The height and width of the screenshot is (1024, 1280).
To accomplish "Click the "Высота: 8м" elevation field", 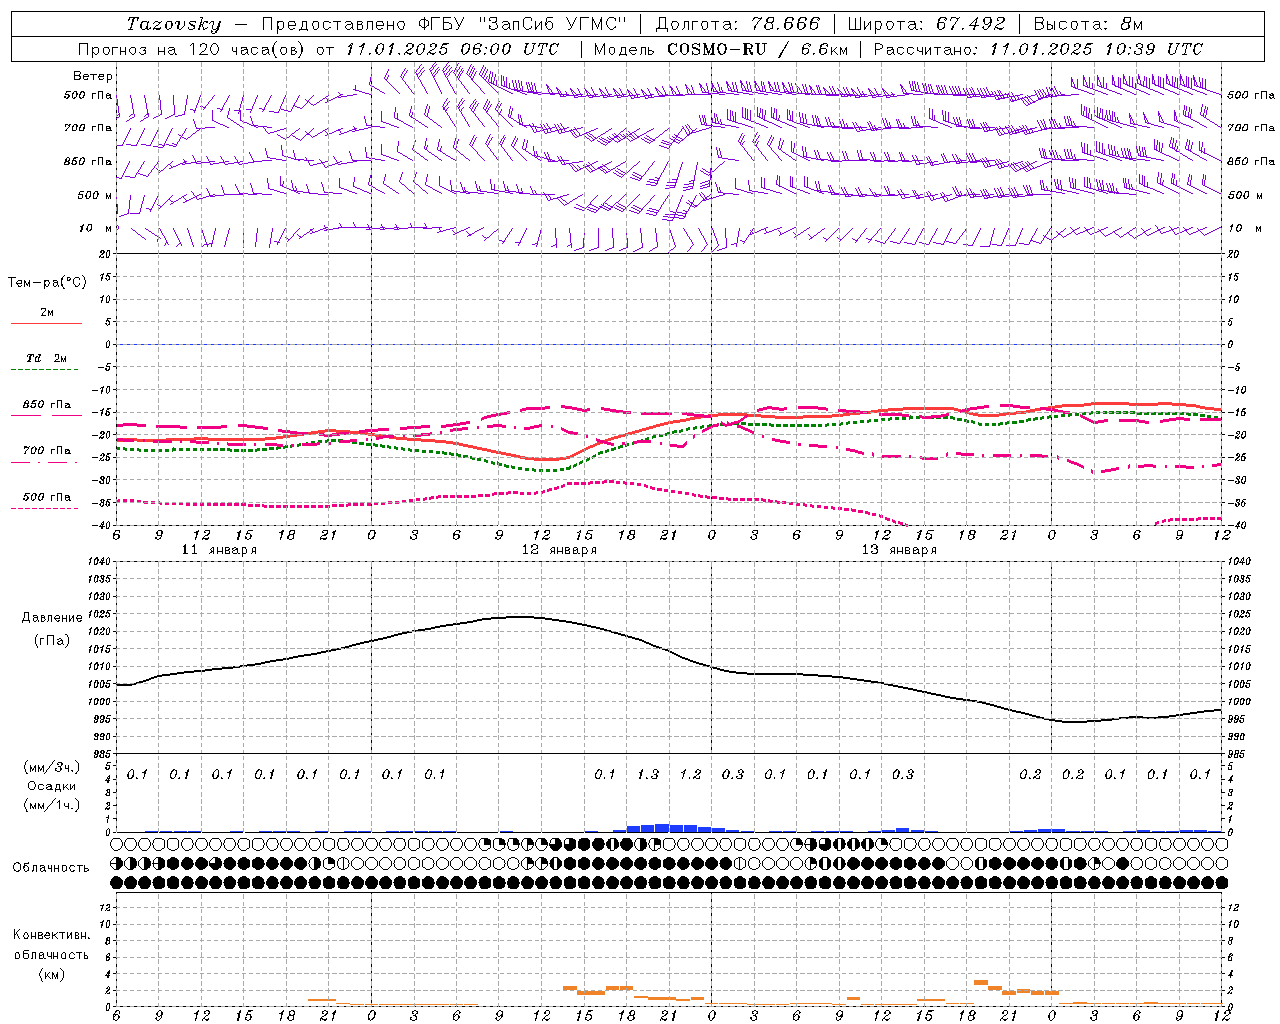I will [1088, 24].
